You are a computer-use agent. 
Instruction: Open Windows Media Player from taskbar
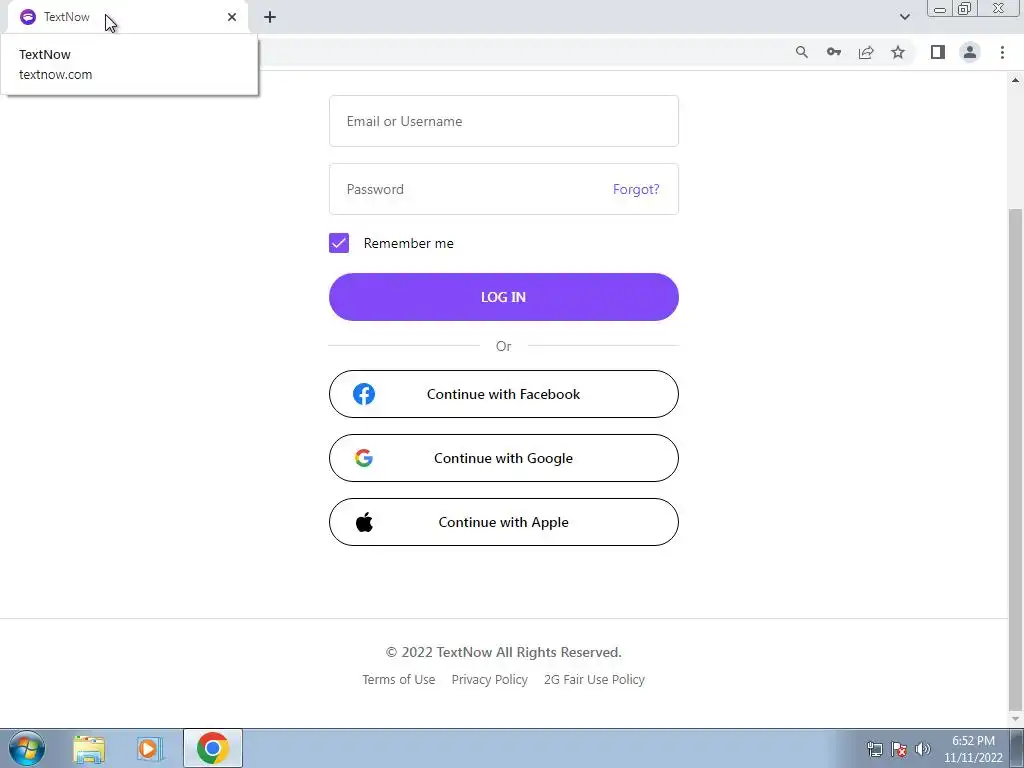point(150,748)
